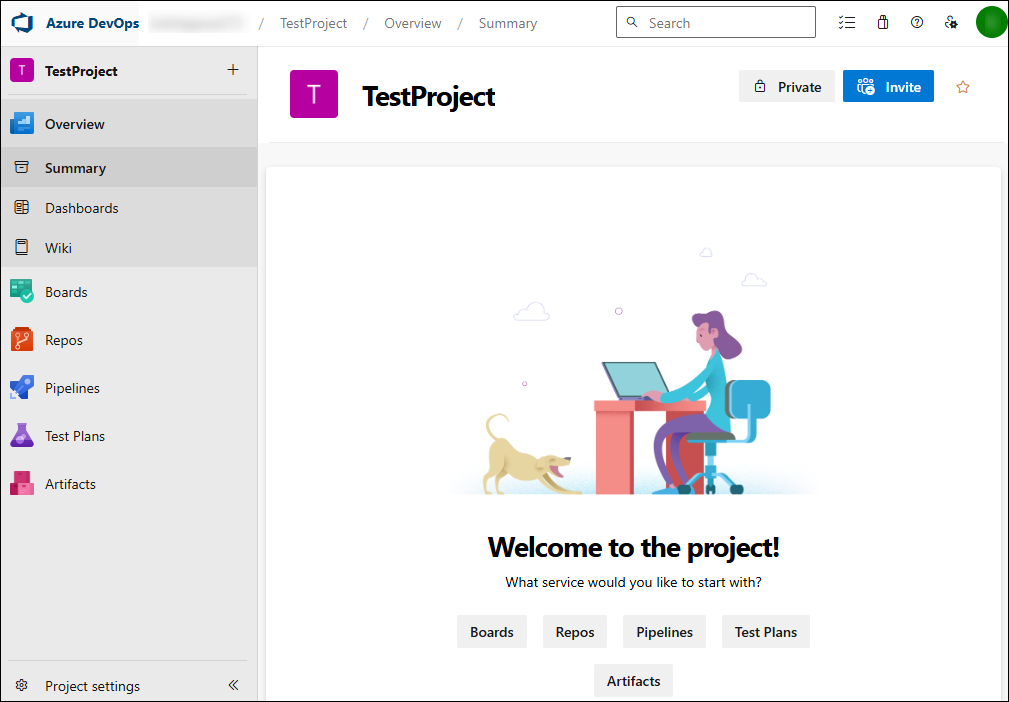Open Boards in the left navigation

tap(129, 291)
